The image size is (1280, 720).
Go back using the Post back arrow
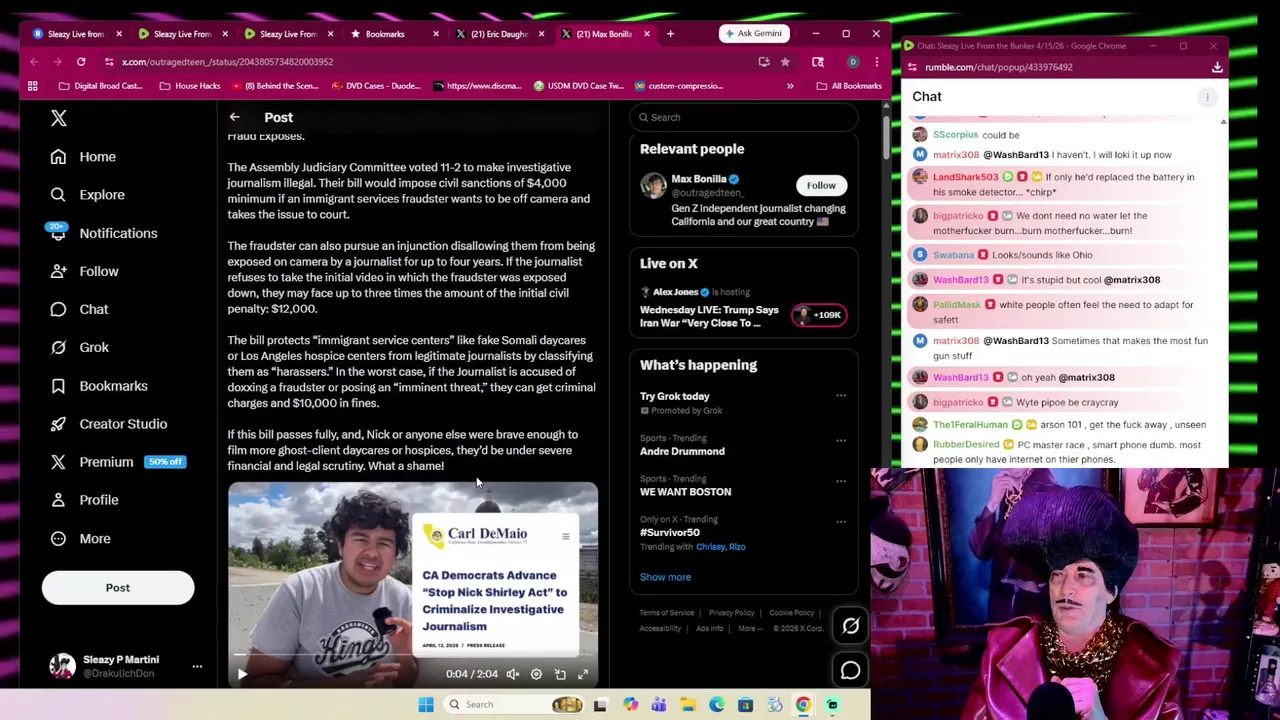coord(234,117)
